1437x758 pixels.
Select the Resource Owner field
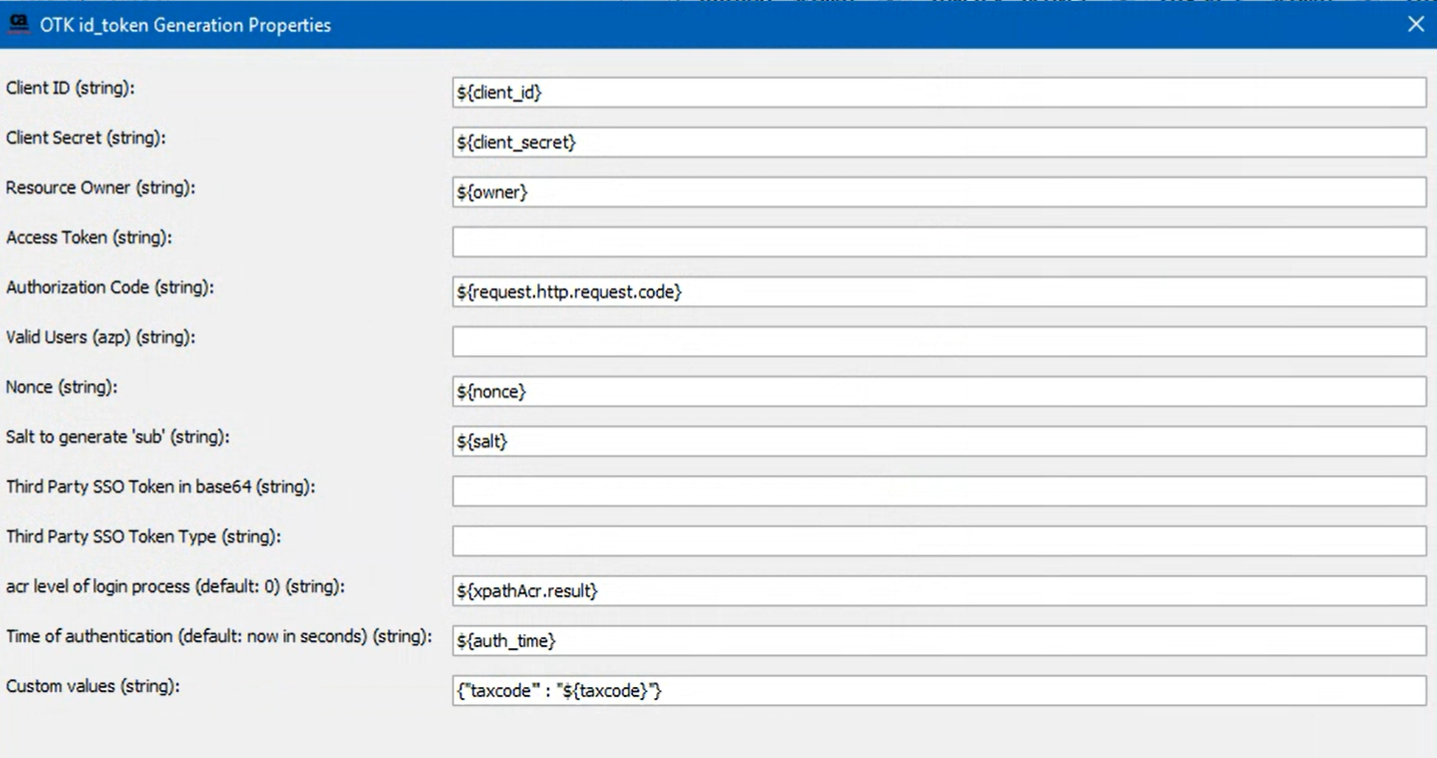[938, 191]
